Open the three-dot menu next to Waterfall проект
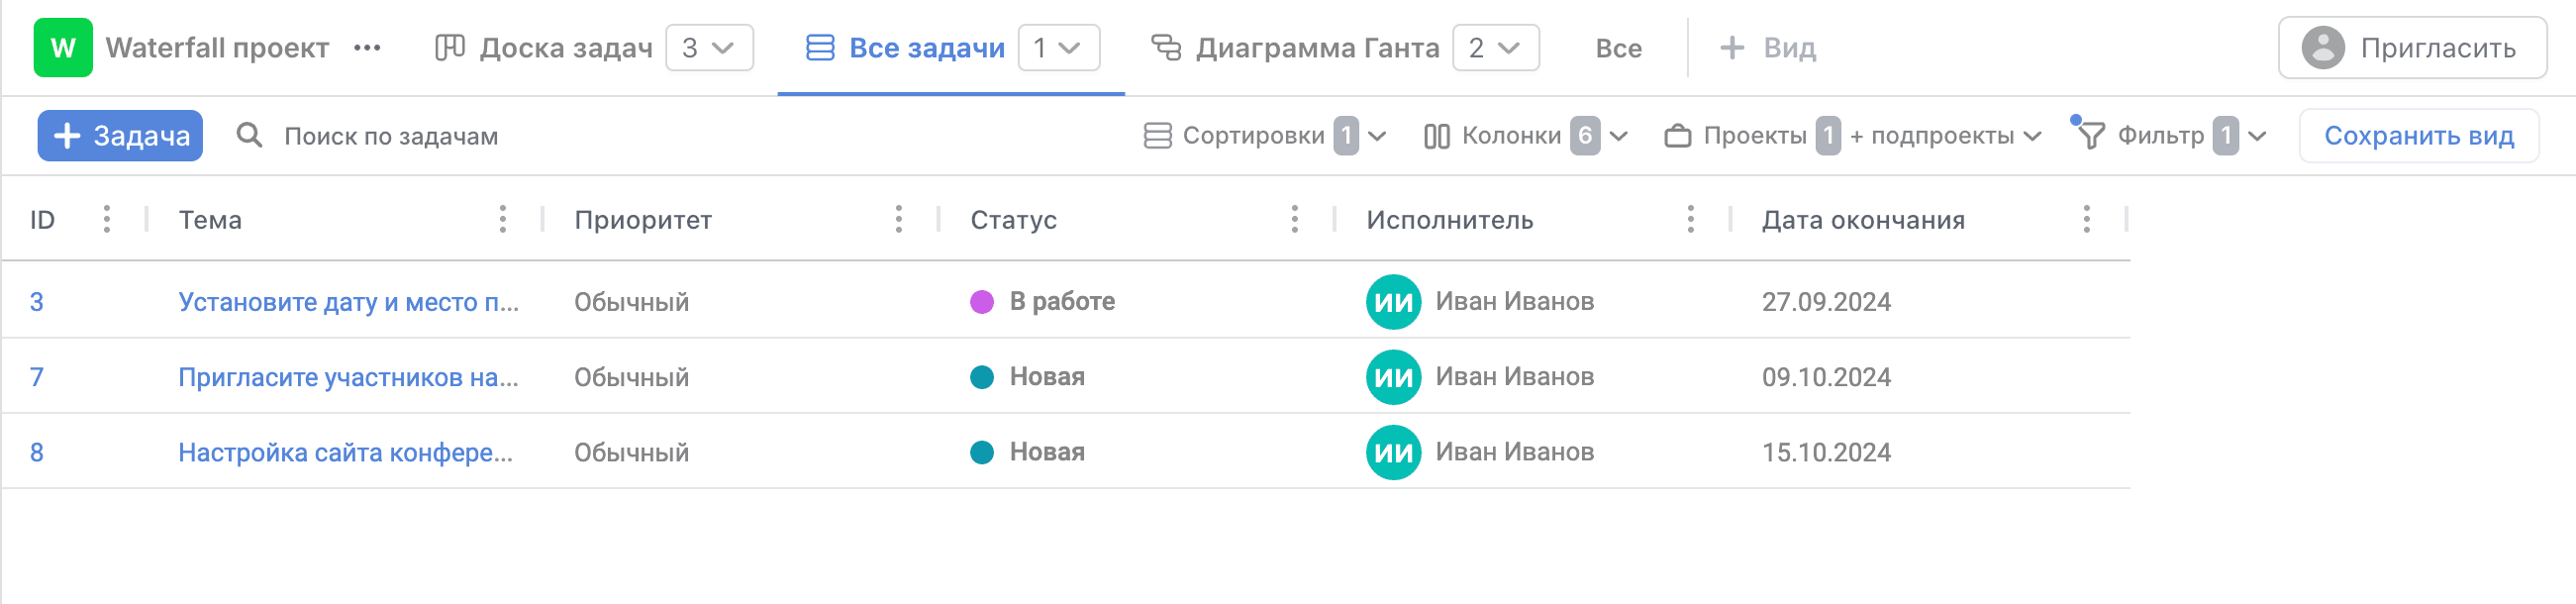This screenshot has width=2576, height=604. tap(367, 48)
